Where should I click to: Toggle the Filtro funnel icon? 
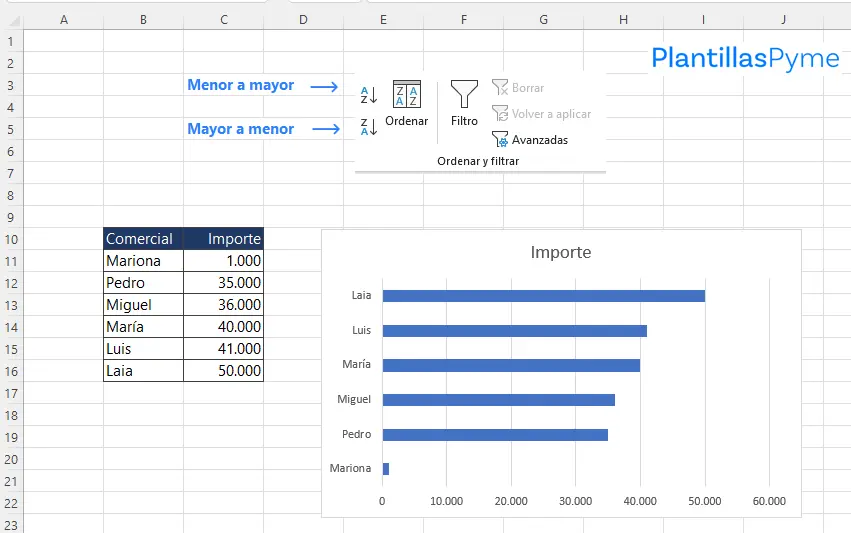click(x=464, y=104)
